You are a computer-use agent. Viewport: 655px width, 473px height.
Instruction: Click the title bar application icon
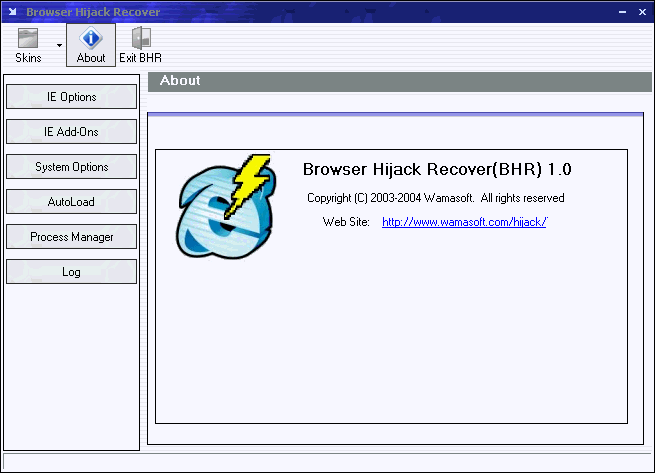point(13,12)
